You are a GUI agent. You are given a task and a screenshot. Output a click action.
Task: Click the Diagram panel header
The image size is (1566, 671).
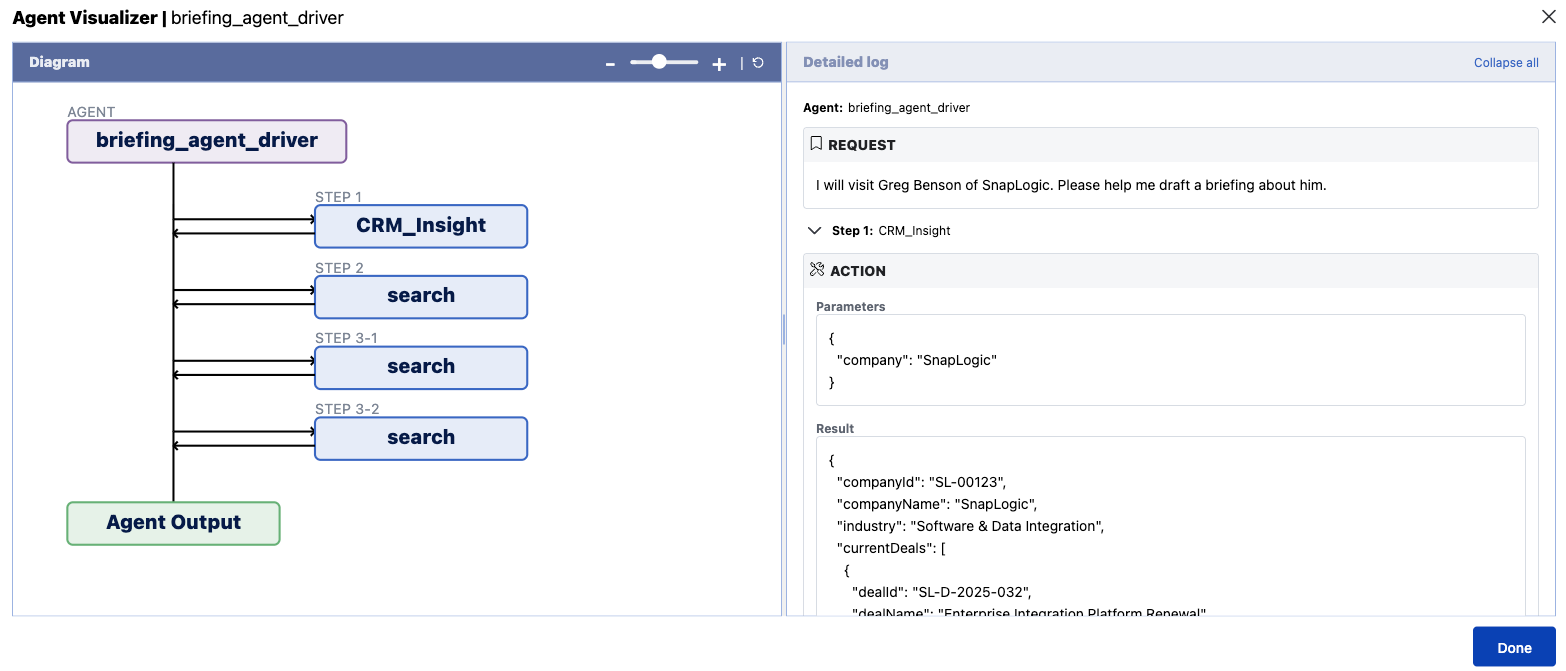coord(59,61)
